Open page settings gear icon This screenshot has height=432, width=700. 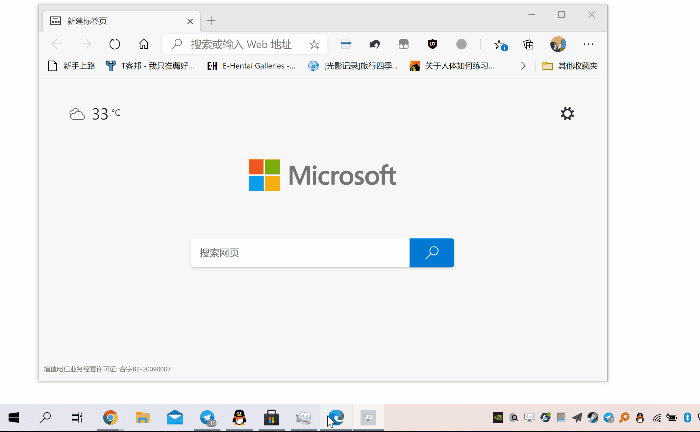567,114
